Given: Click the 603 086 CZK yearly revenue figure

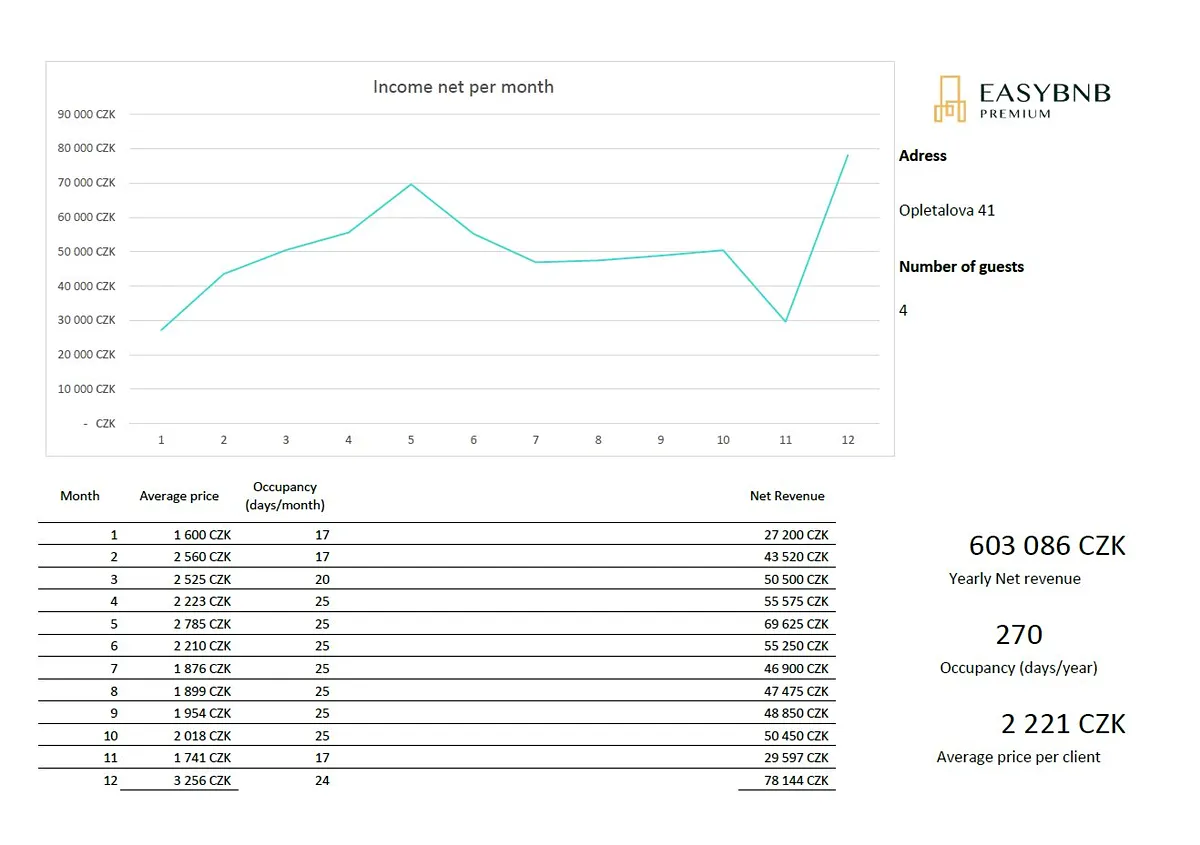Looking at the screenshot, I should [1047, 546].
